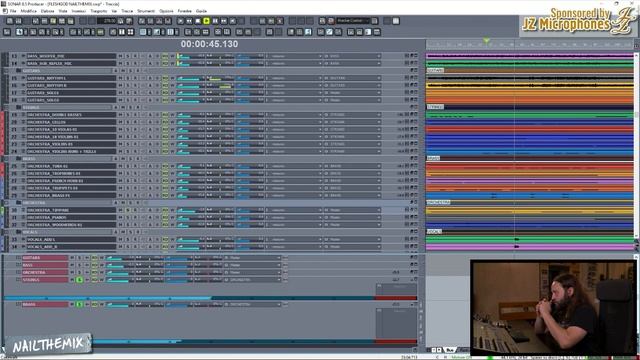Toggle automation write W on track 33
Image resolution: width=640 pixels, height=360 pixels.
(x=172, y=240)
